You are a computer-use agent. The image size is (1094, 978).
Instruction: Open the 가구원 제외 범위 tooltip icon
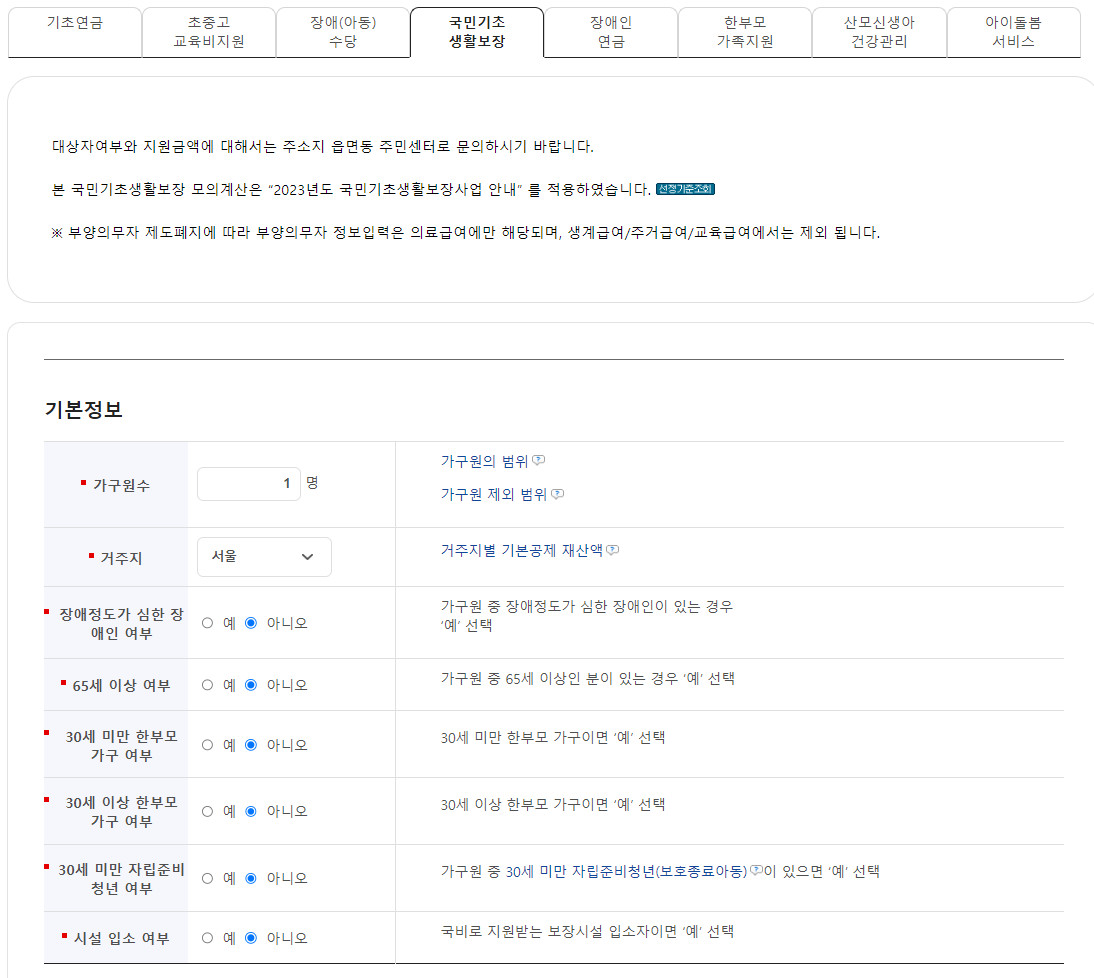558,494
